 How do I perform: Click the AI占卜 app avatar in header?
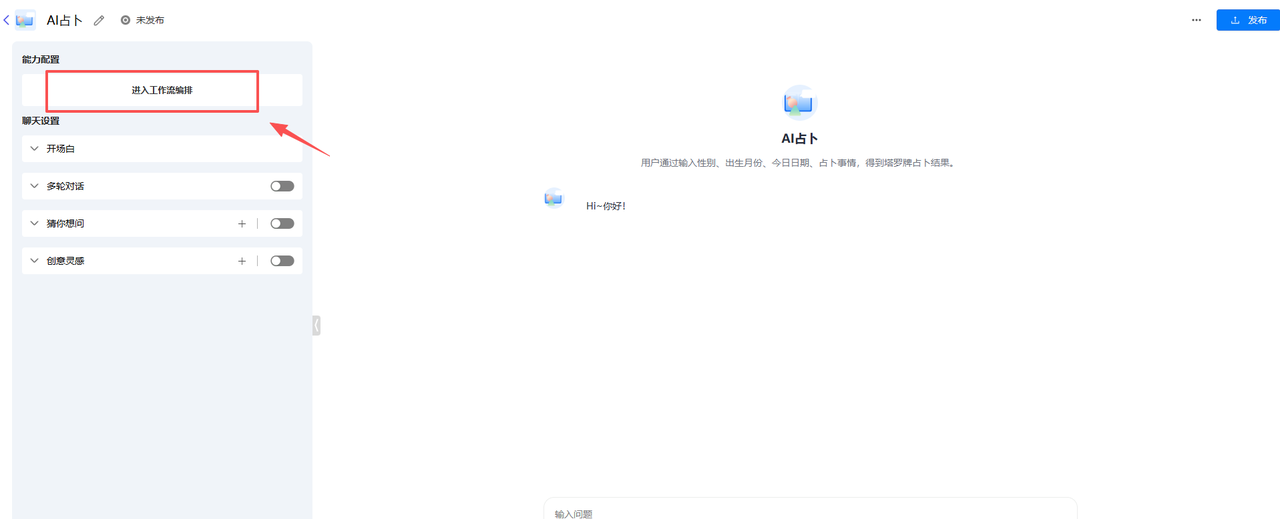(x=25, y=20)
